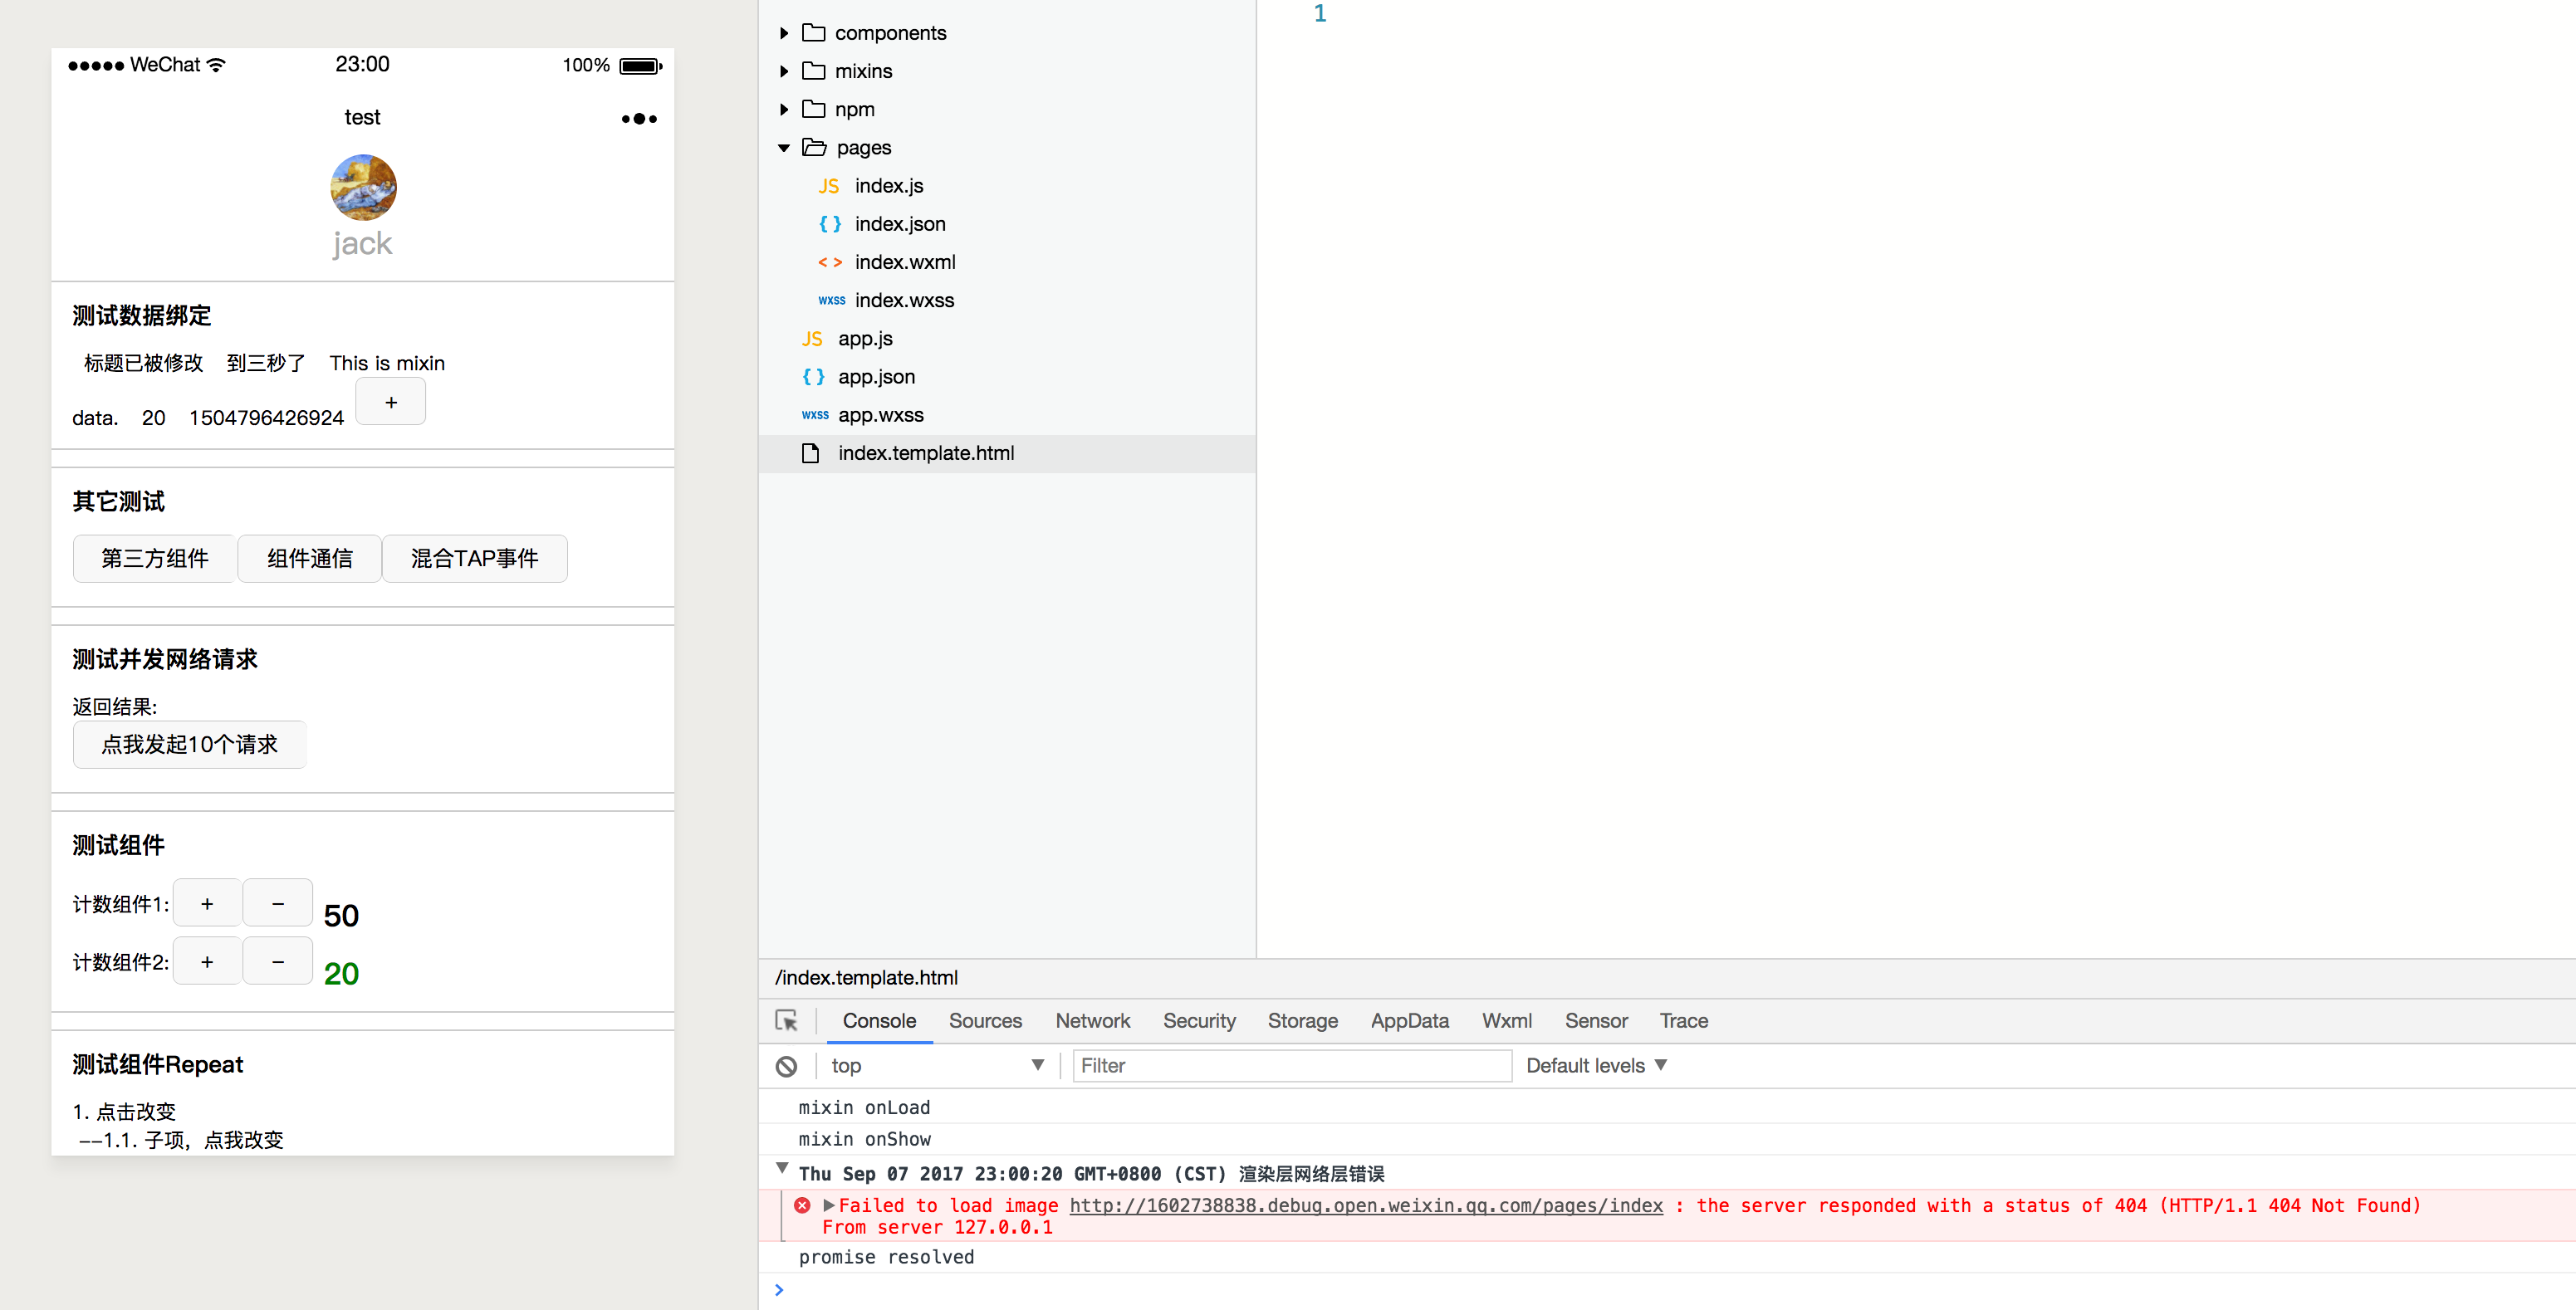Viewport: 2576px width, 1310px height.
Task: Collapse the Thu Sep 07 log group
Action: [x=782, y=1168]
